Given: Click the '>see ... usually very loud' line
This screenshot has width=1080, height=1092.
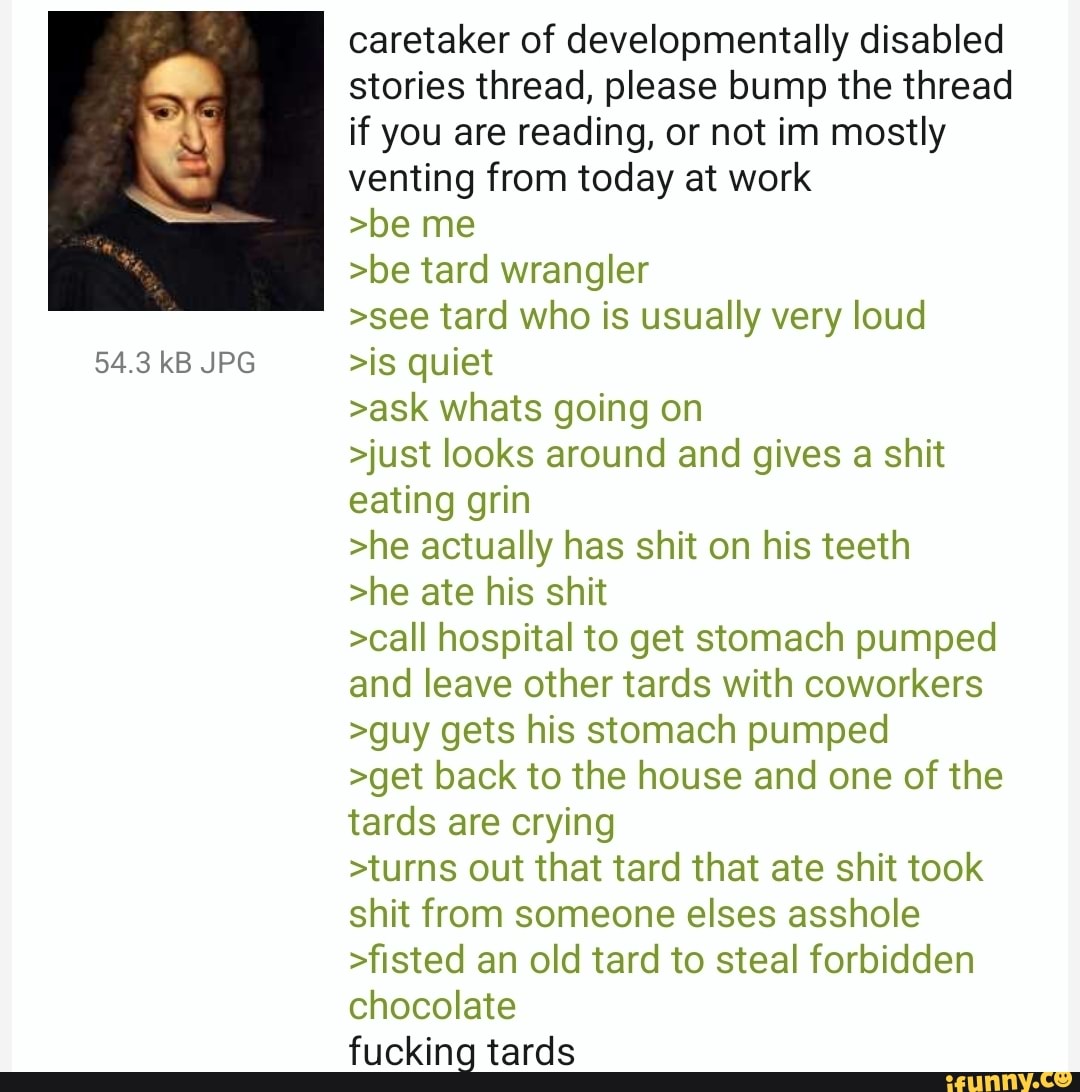Looking at the screenshot, I should [x=637, y=316].
